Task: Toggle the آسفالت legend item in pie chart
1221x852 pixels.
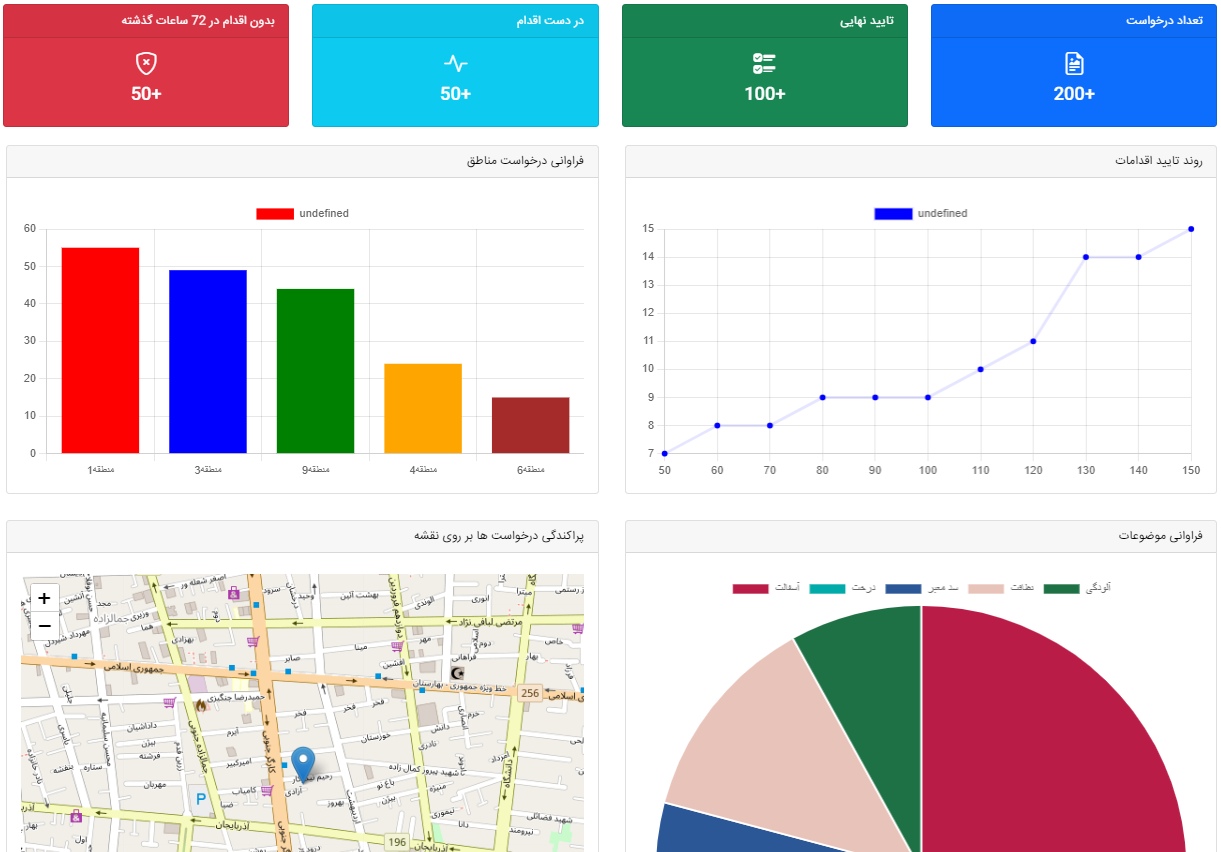Action: 751,589
